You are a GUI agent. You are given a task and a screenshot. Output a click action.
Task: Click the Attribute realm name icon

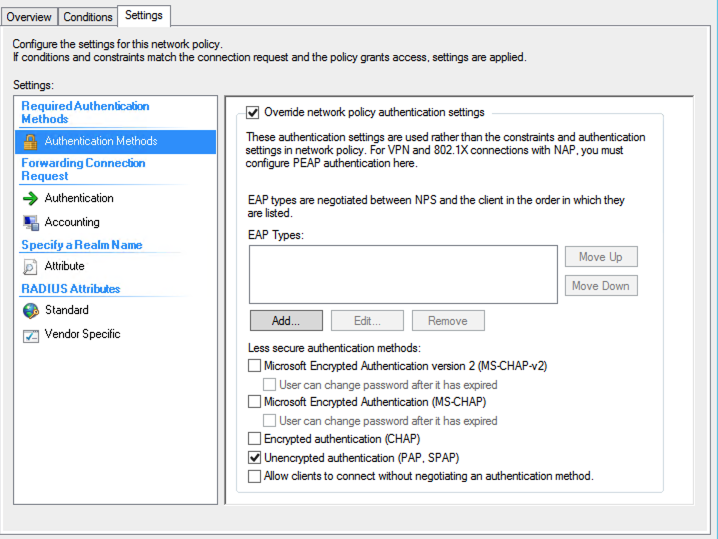(x=30, y=266)
